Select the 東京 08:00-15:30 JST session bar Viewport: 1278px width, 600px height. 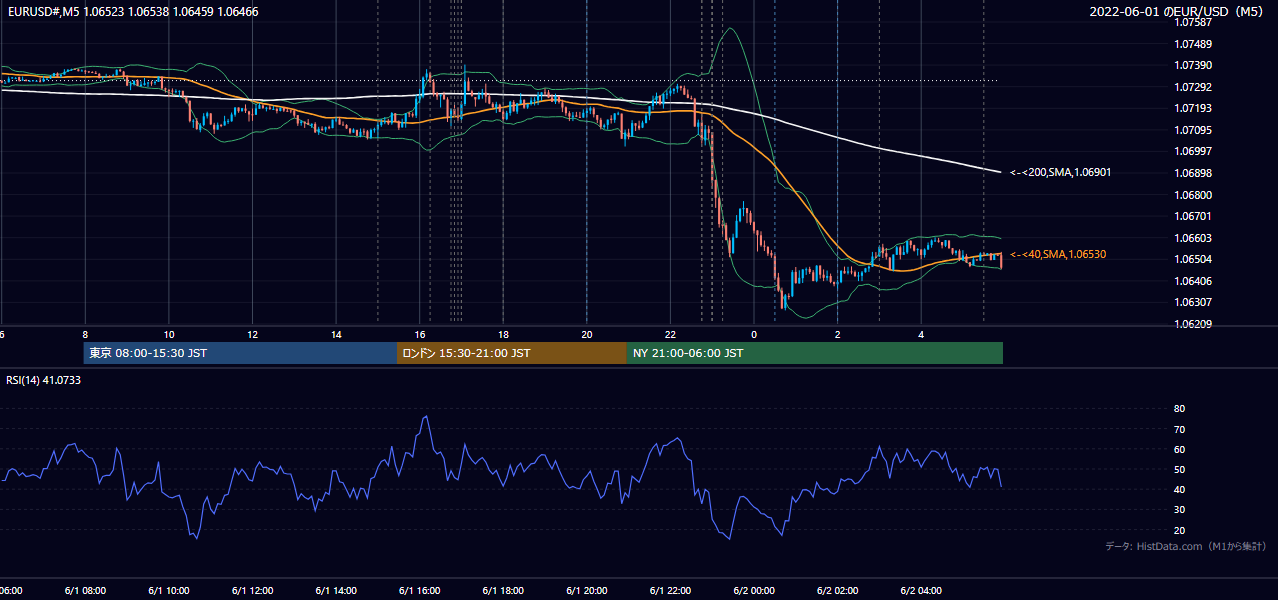pos(240,353)
